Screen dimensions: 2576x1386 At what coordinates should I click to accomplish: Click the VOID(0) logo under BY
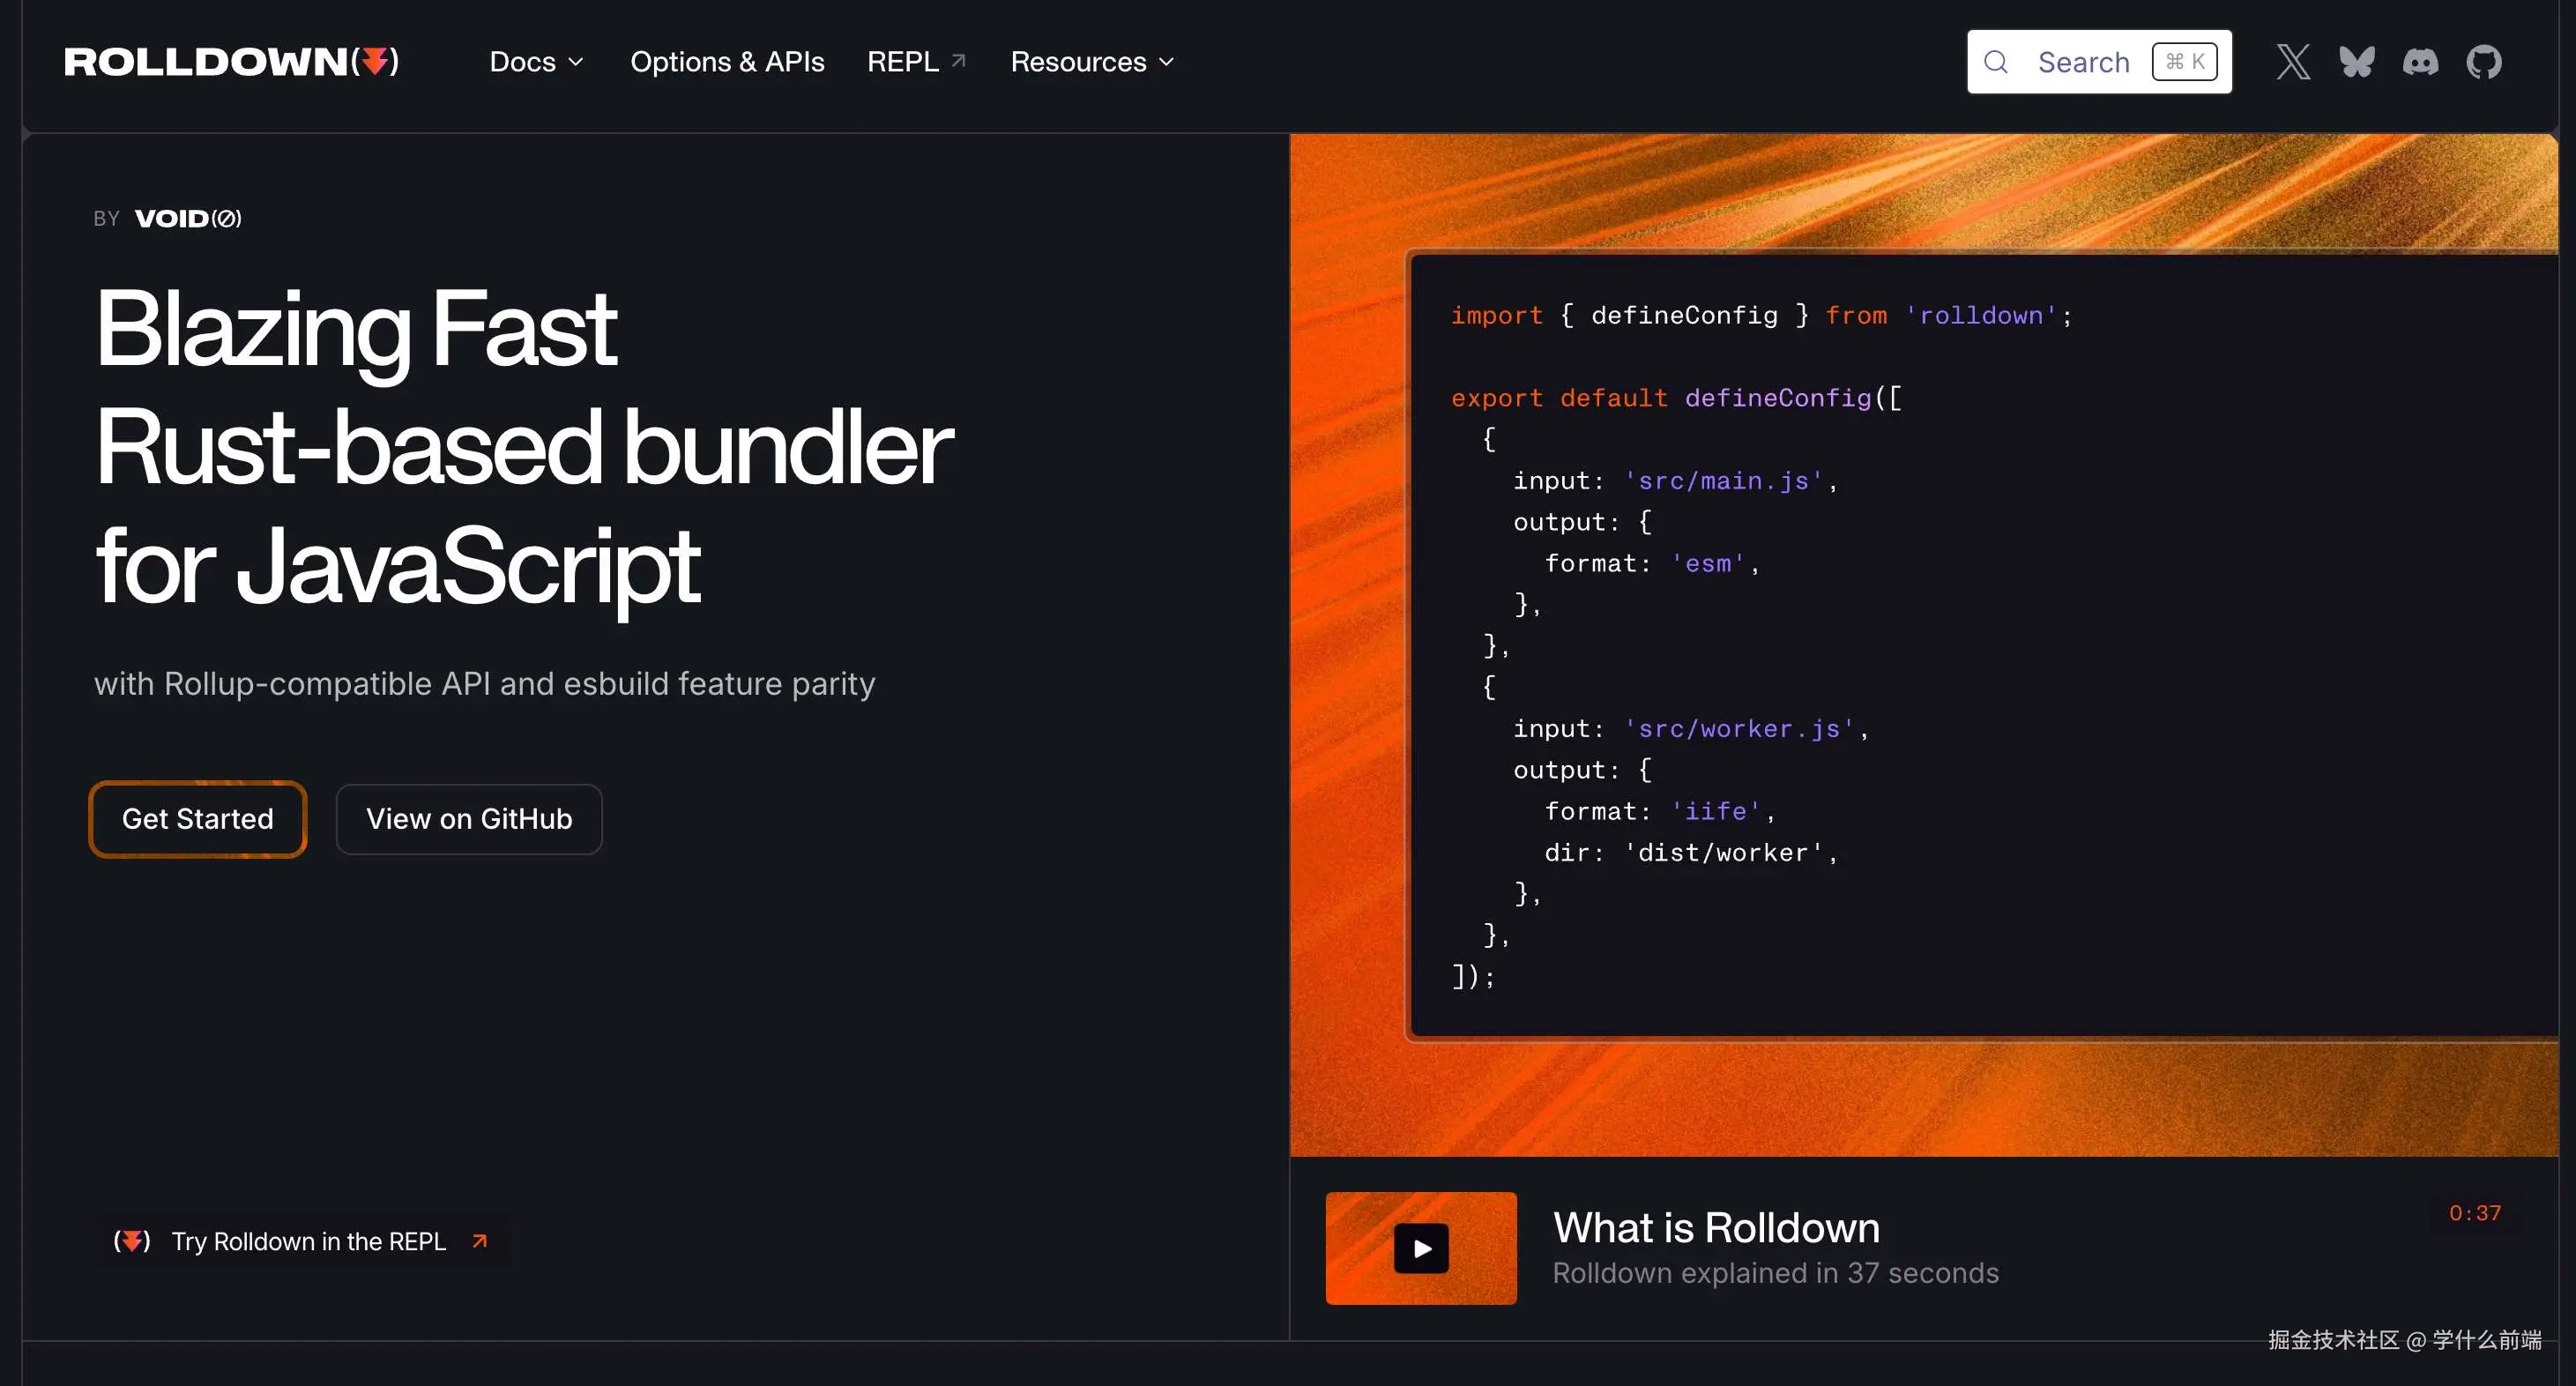188,218
